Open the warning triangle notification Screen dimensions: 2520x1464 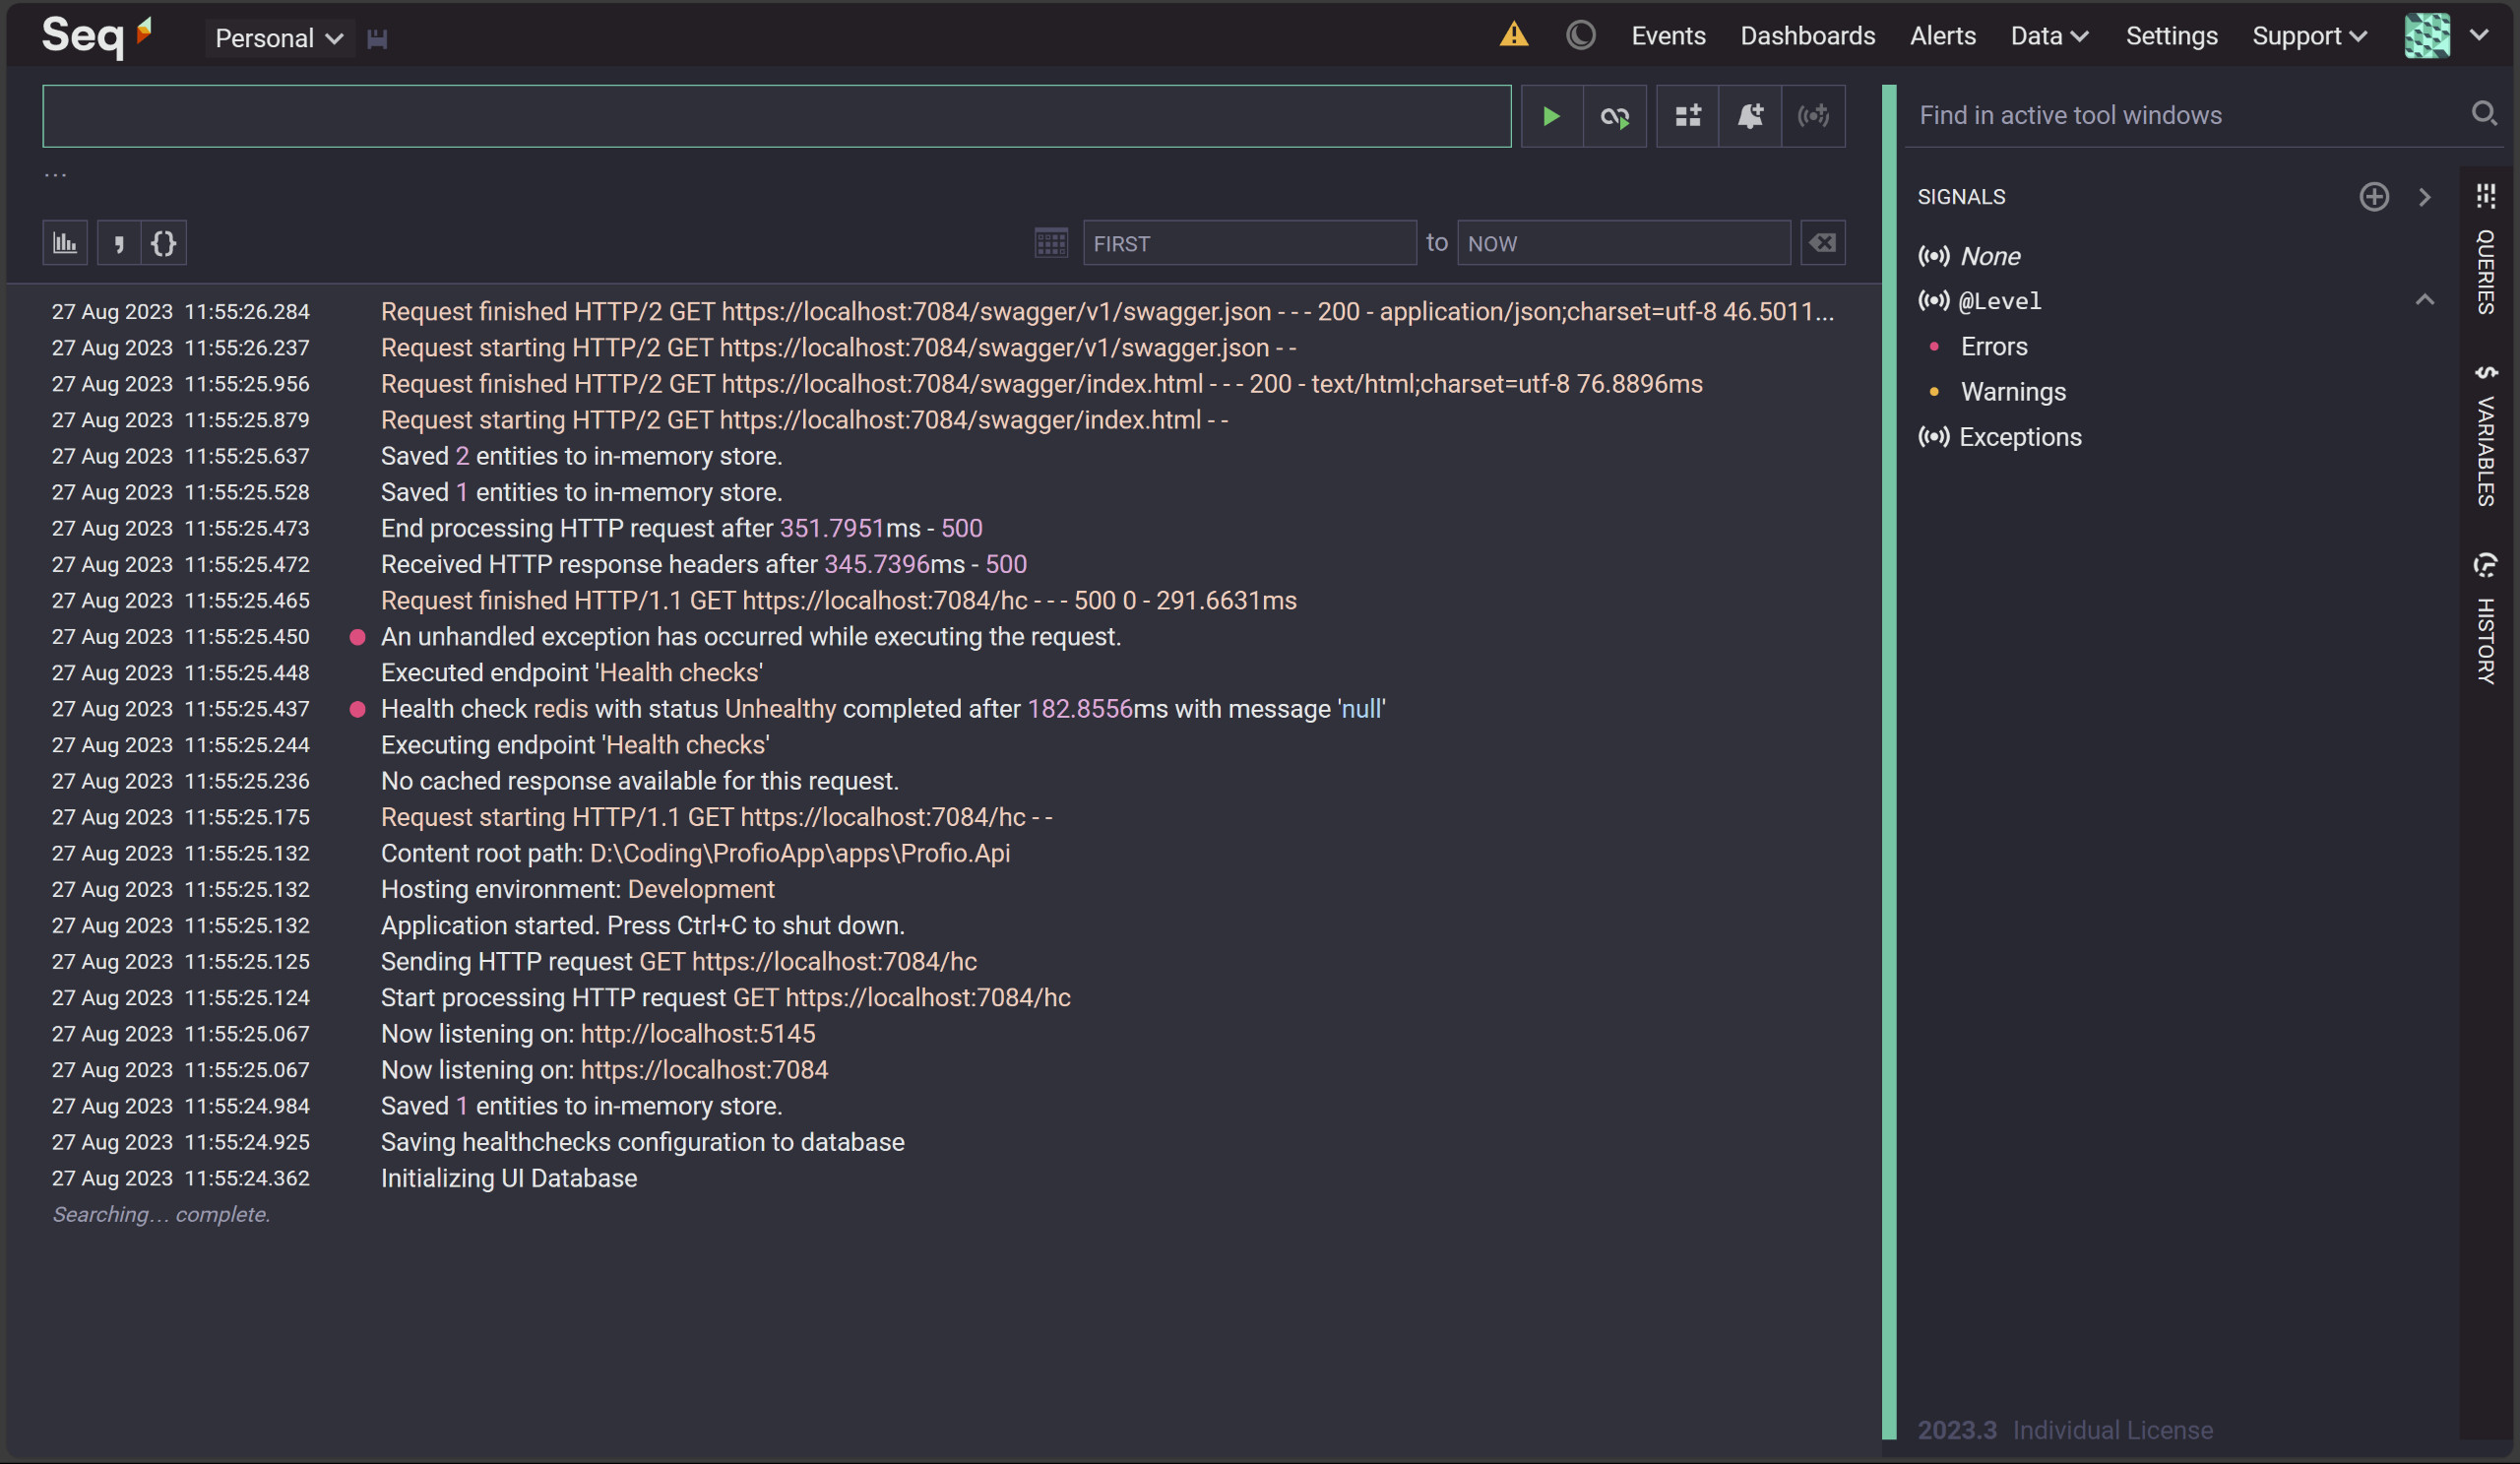tap(1513, 36)
